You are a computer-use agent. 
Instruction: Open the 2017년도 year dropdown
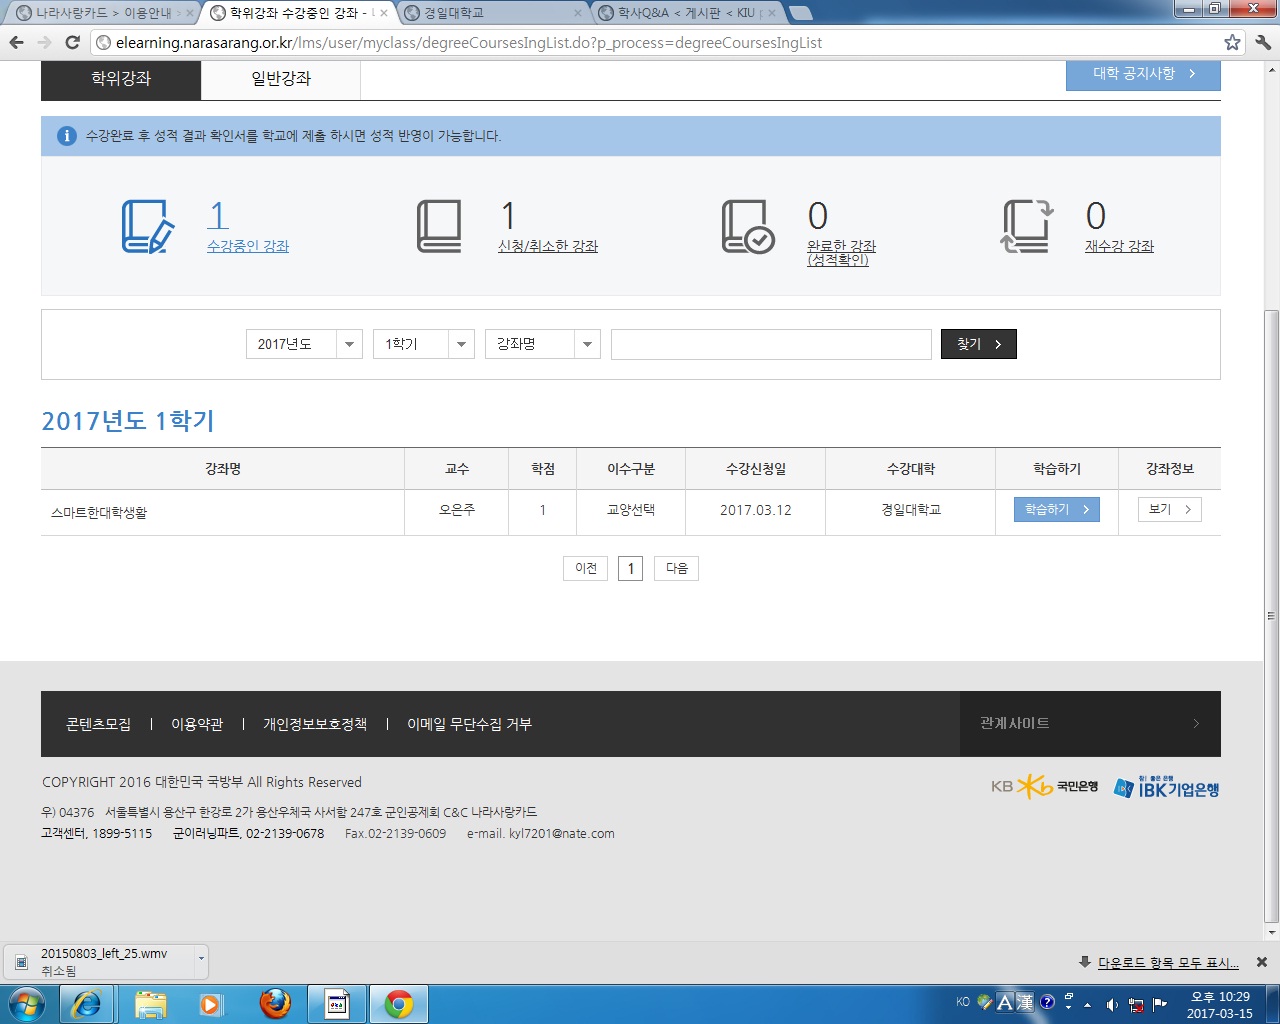304,344
